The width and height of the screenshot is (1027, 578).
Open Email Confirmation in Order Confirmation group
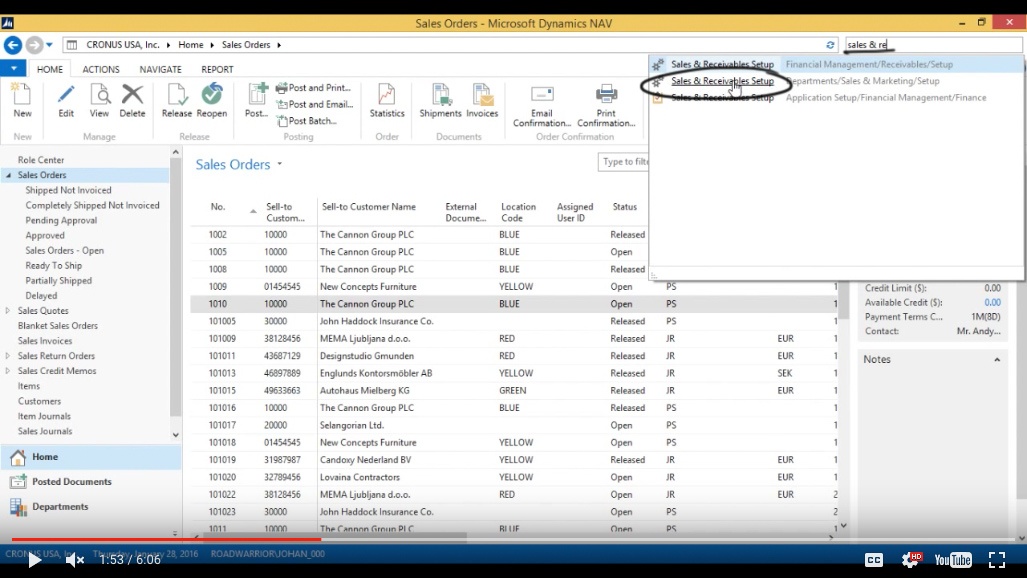(x=540, y=100)
